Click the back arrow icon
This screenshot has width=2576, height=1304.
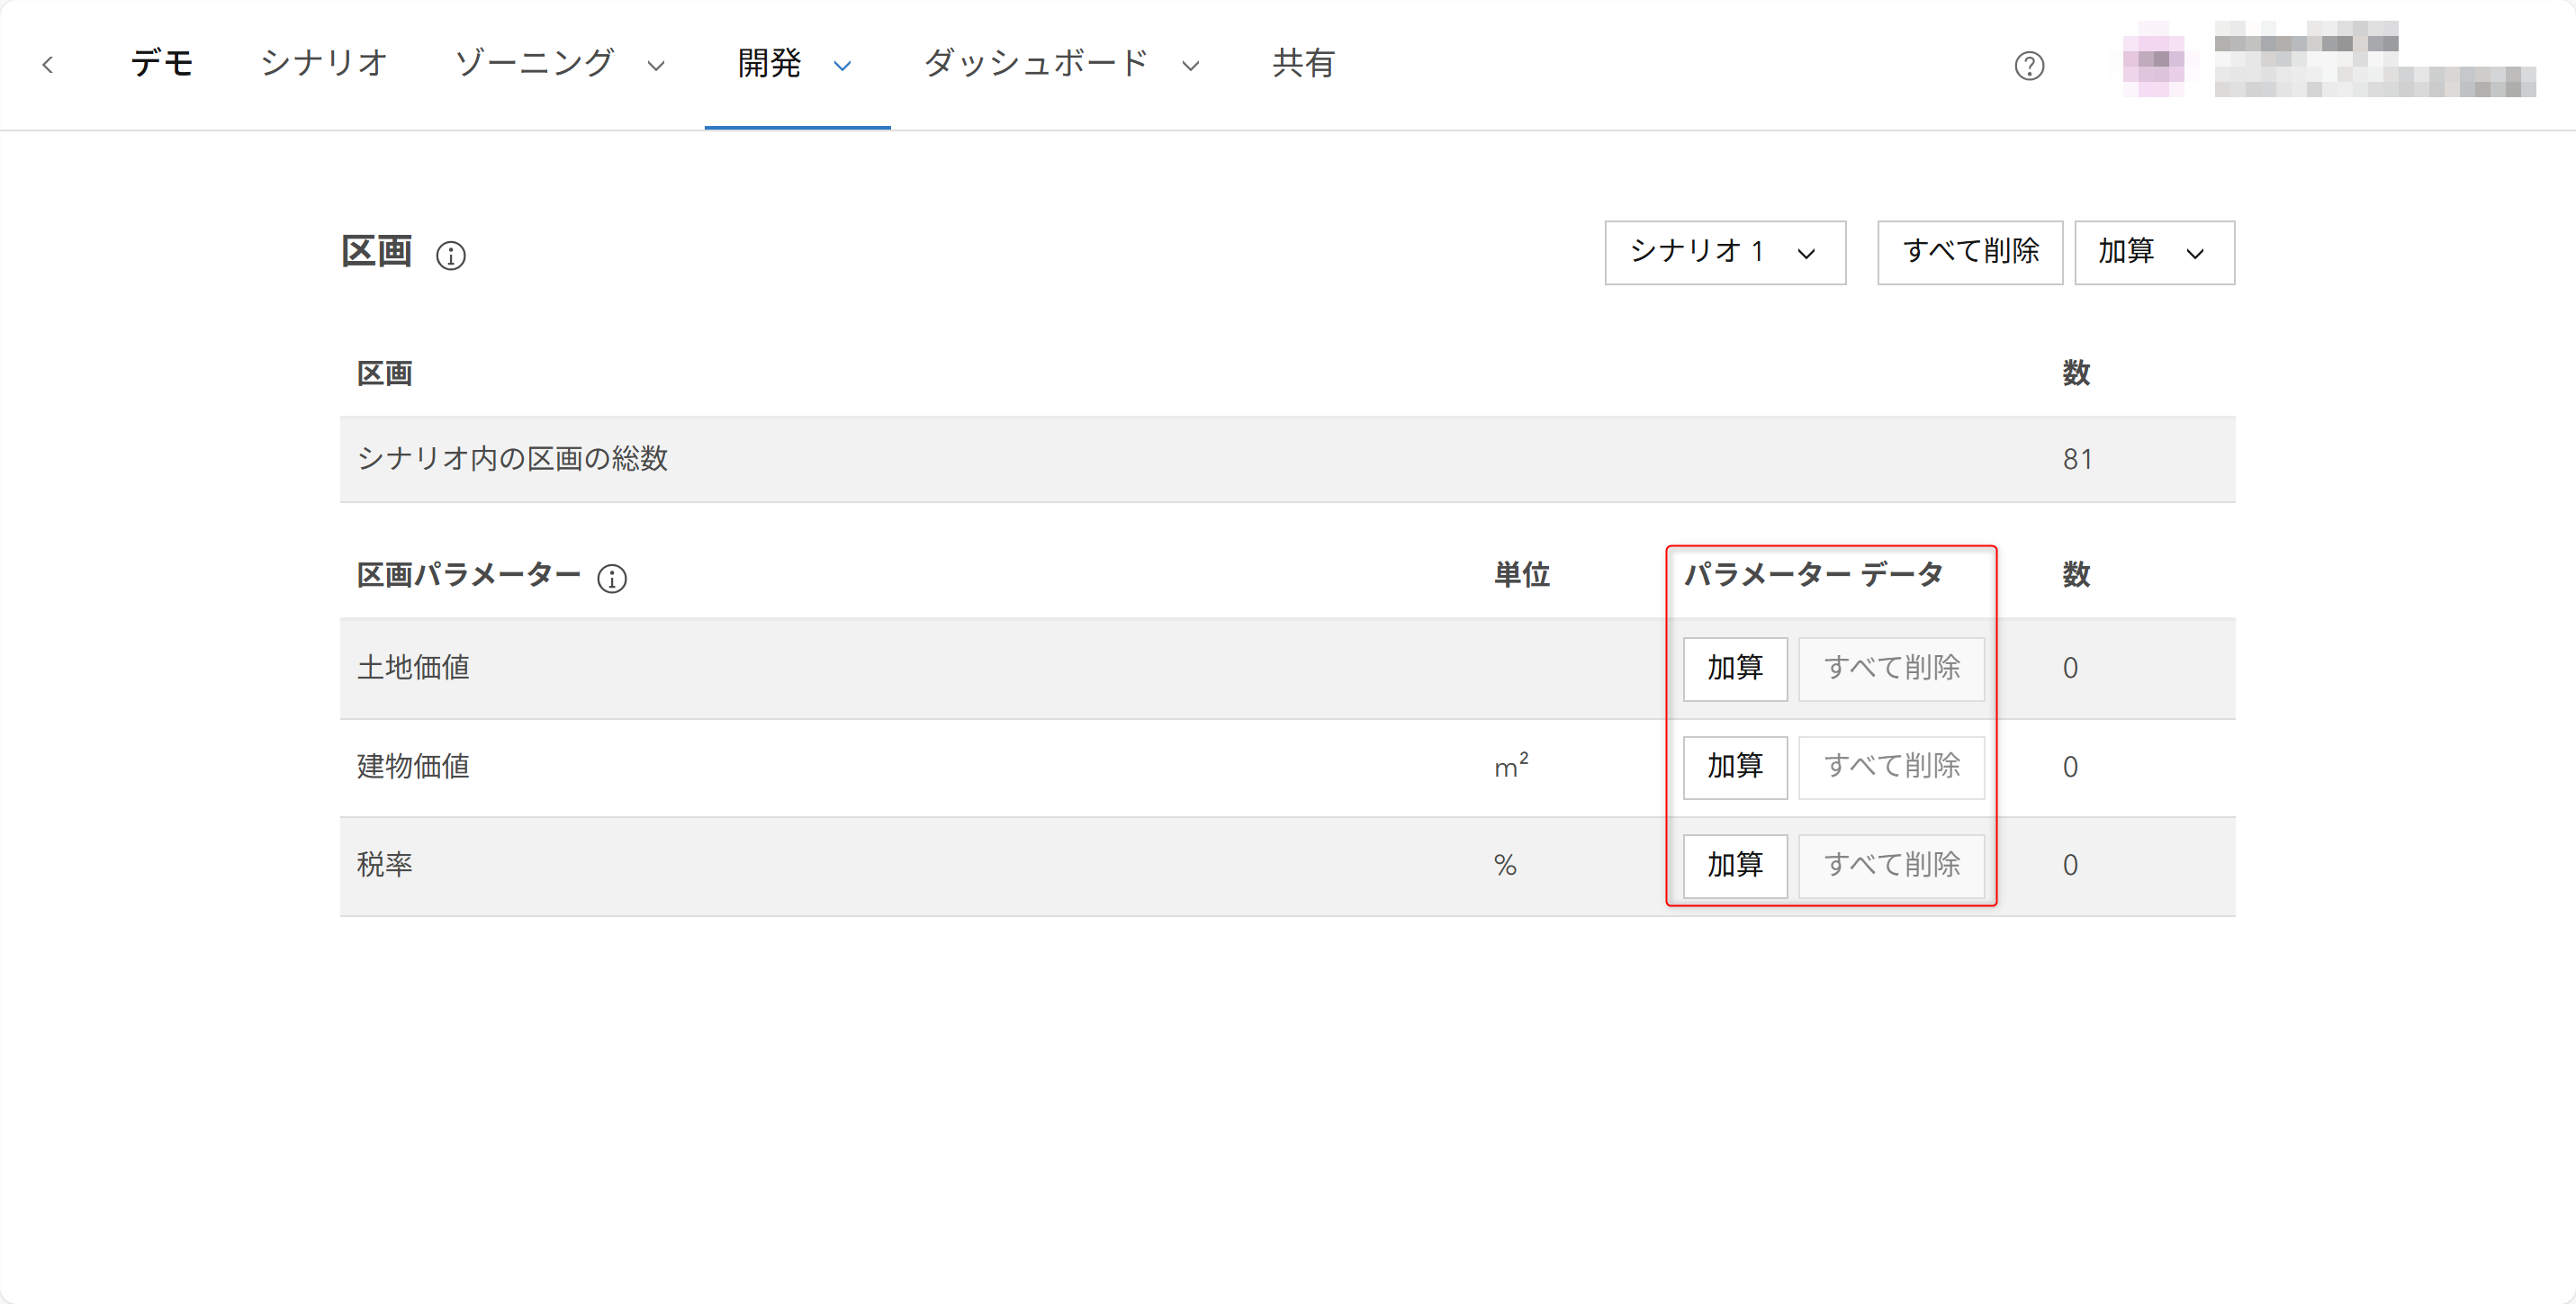pyautogui.click(x=47, y=65)
